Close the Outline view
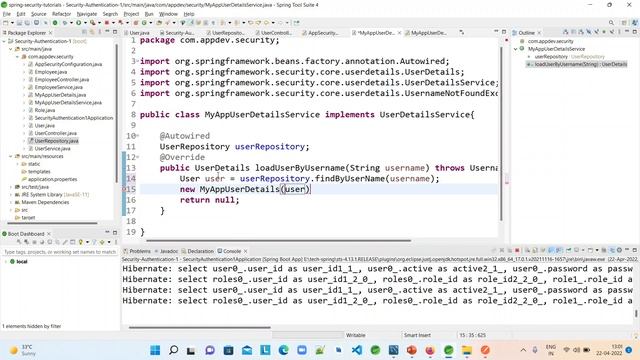640x360 pixels. (x=539, y=33)
